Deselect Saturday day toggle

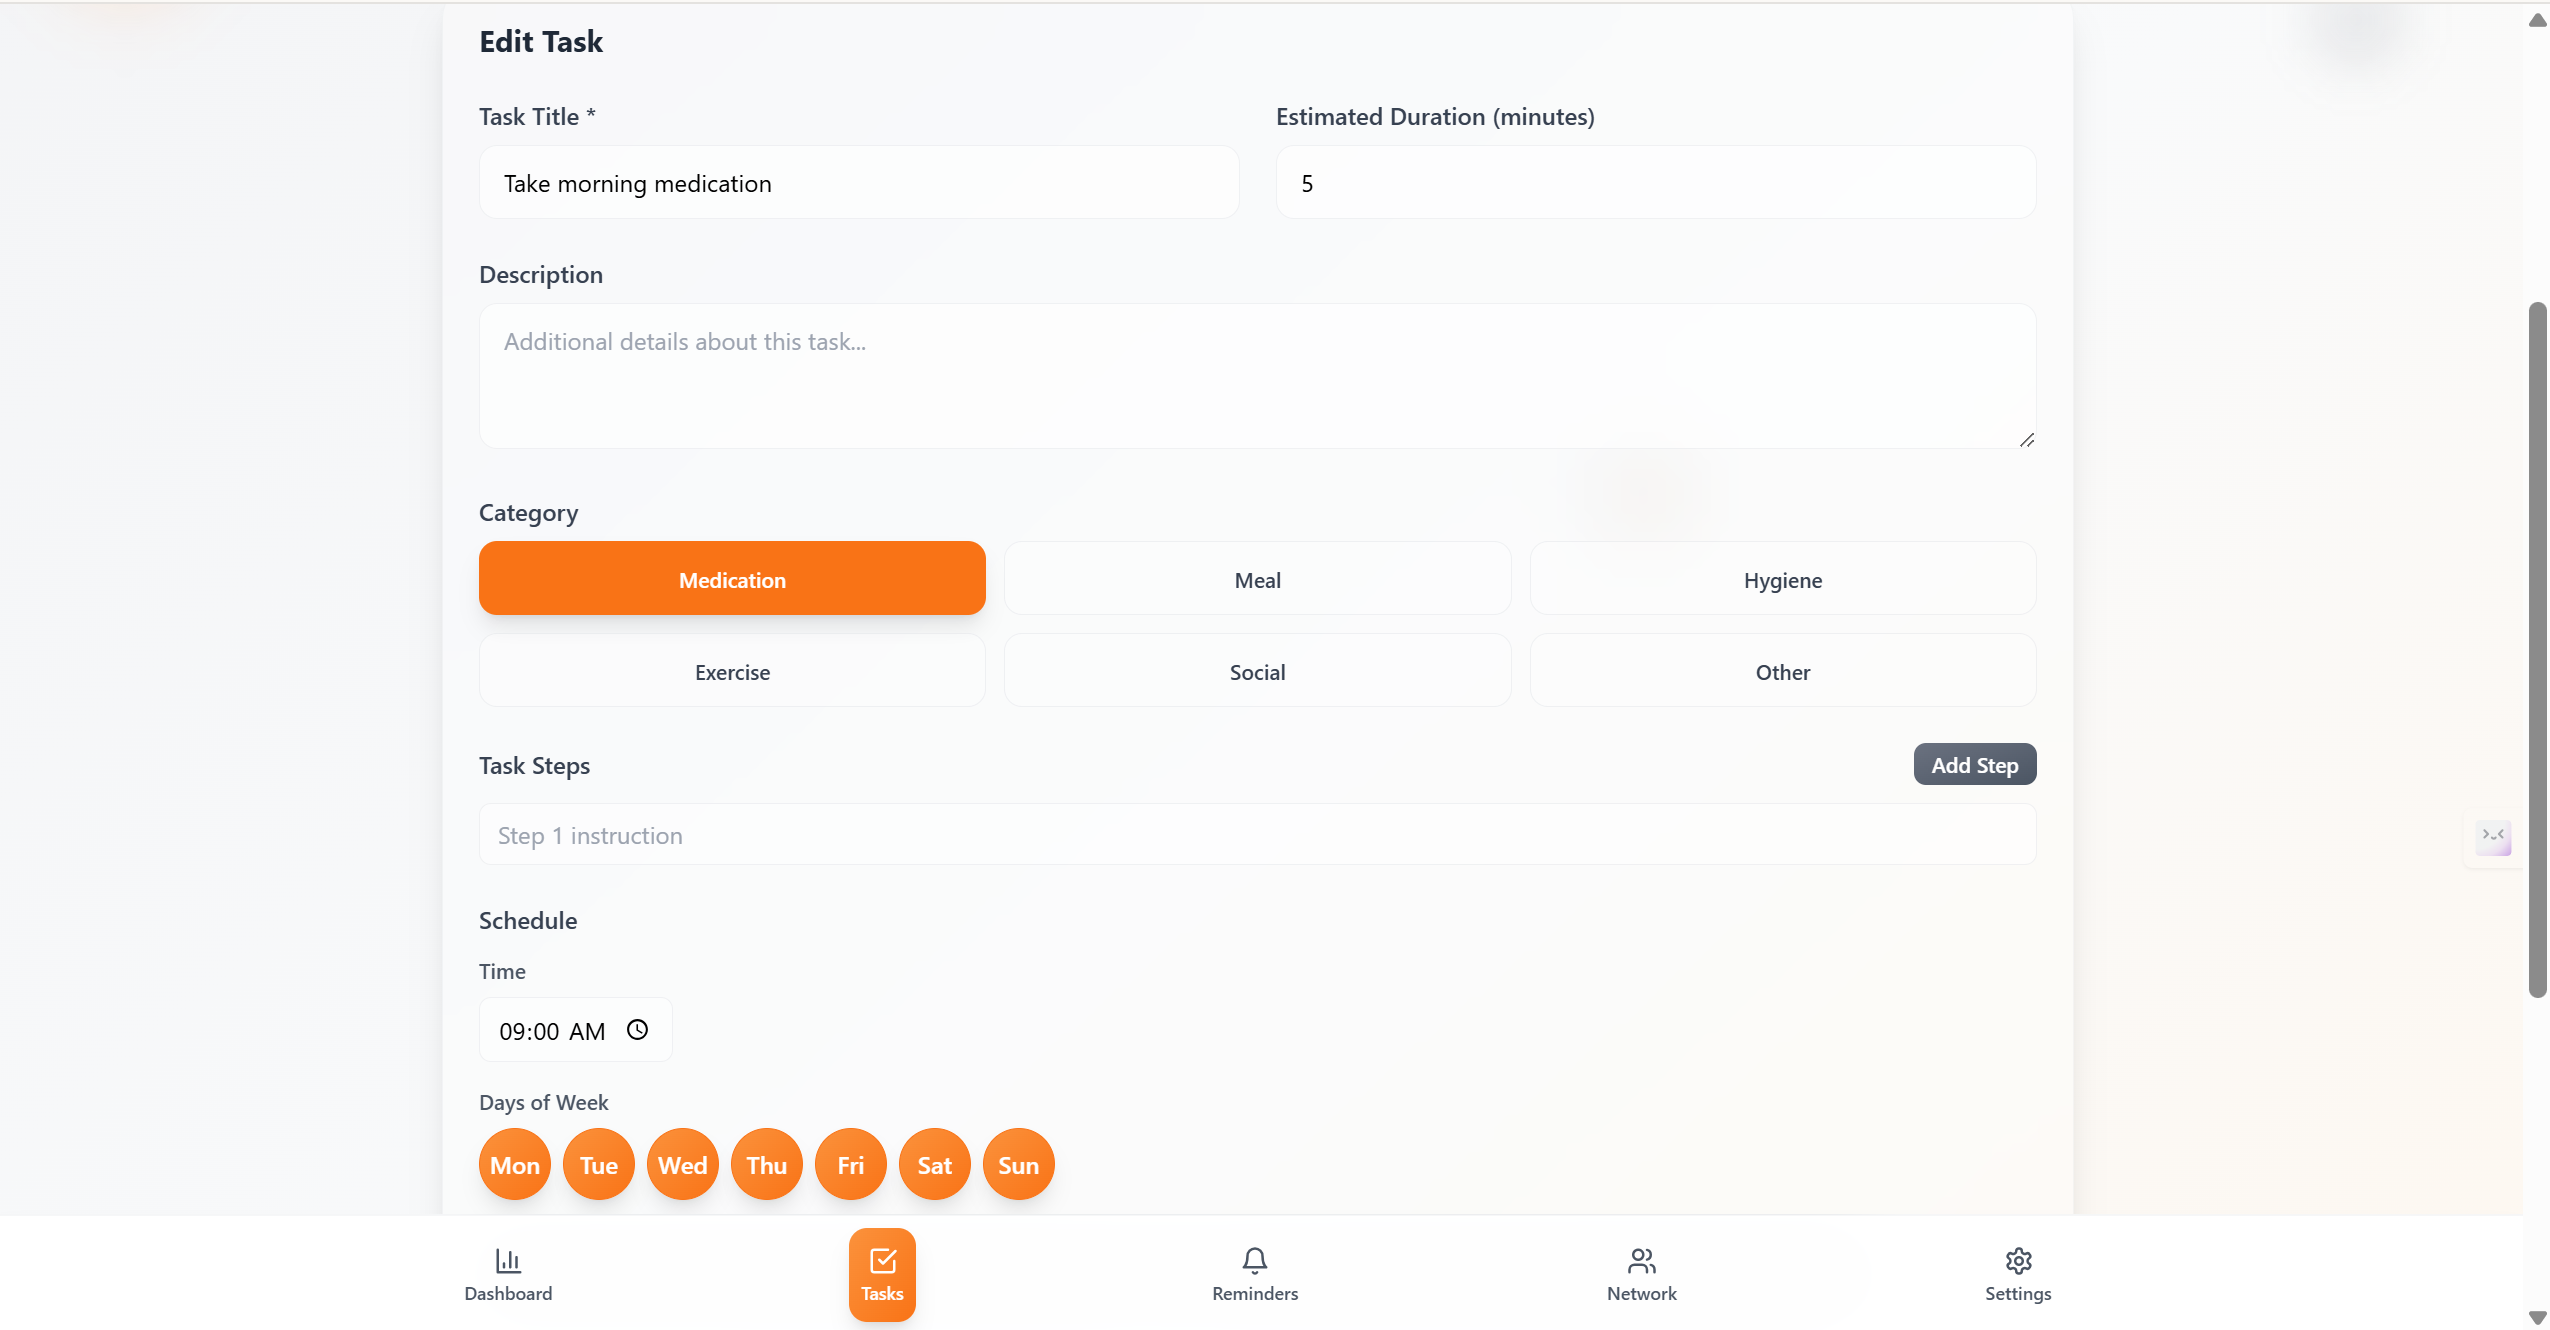pyautogui.click(x=934, y=1165)
